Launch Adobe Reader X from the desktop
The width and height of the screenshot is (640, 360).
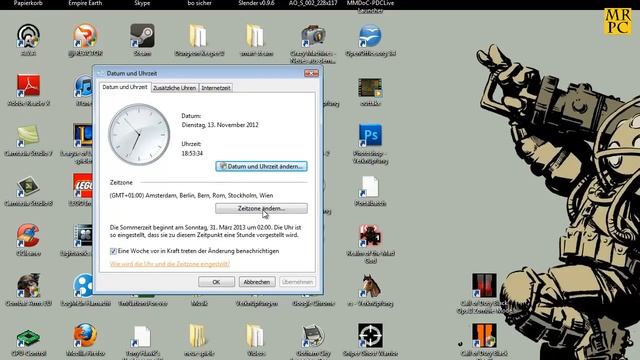(x=28, y=86)
